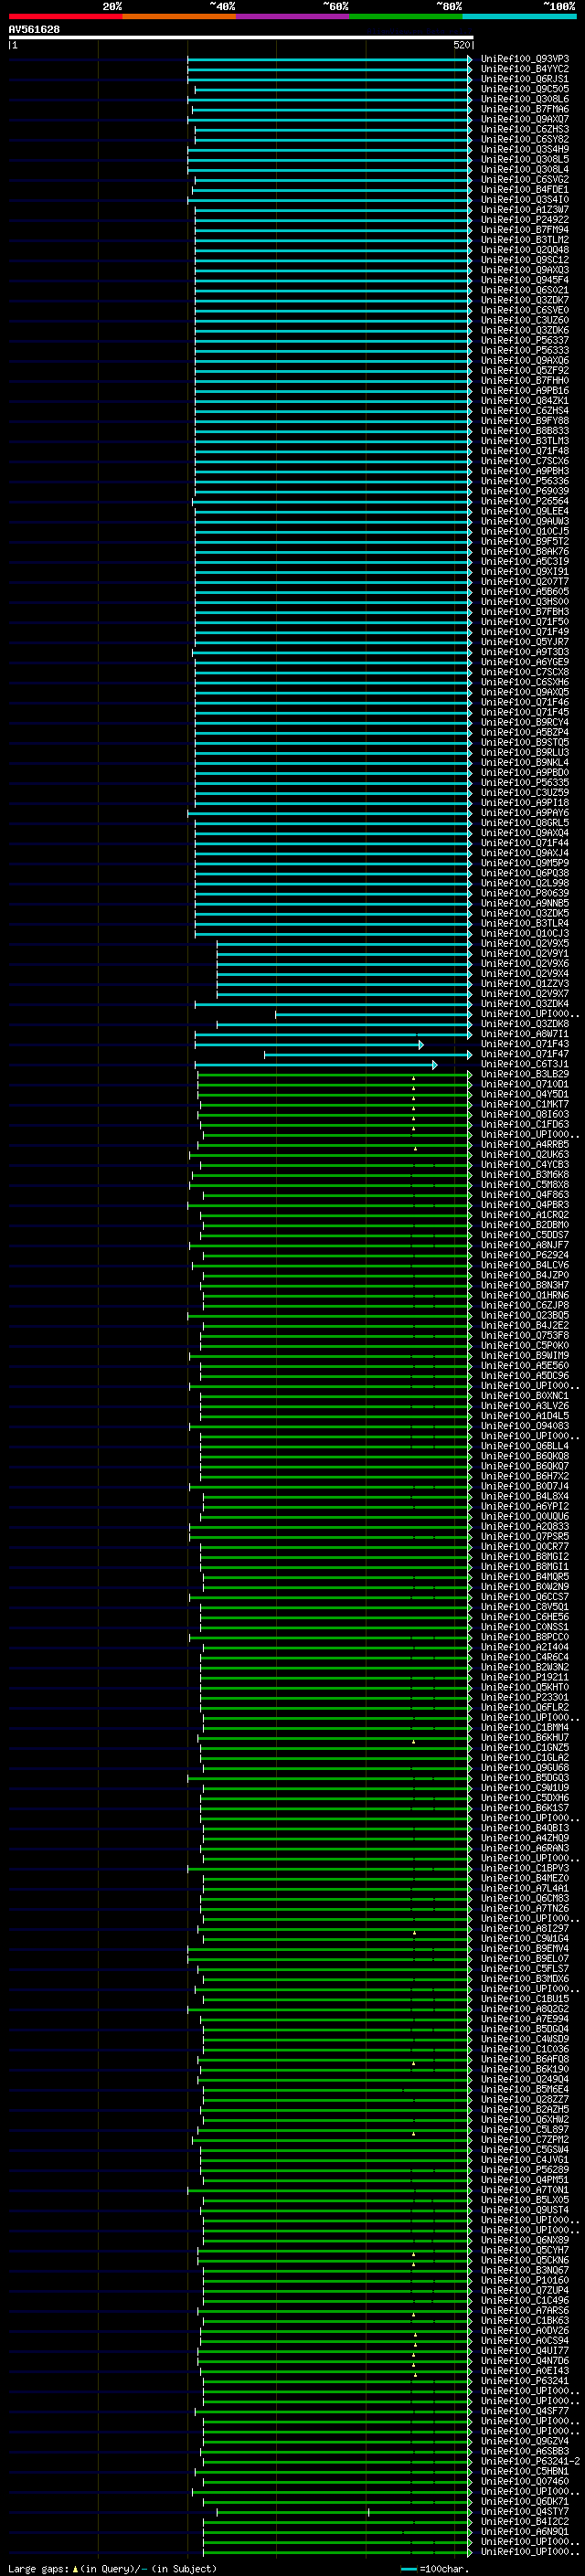Click hit label UniRef100_Q945F4

point(524,280)
